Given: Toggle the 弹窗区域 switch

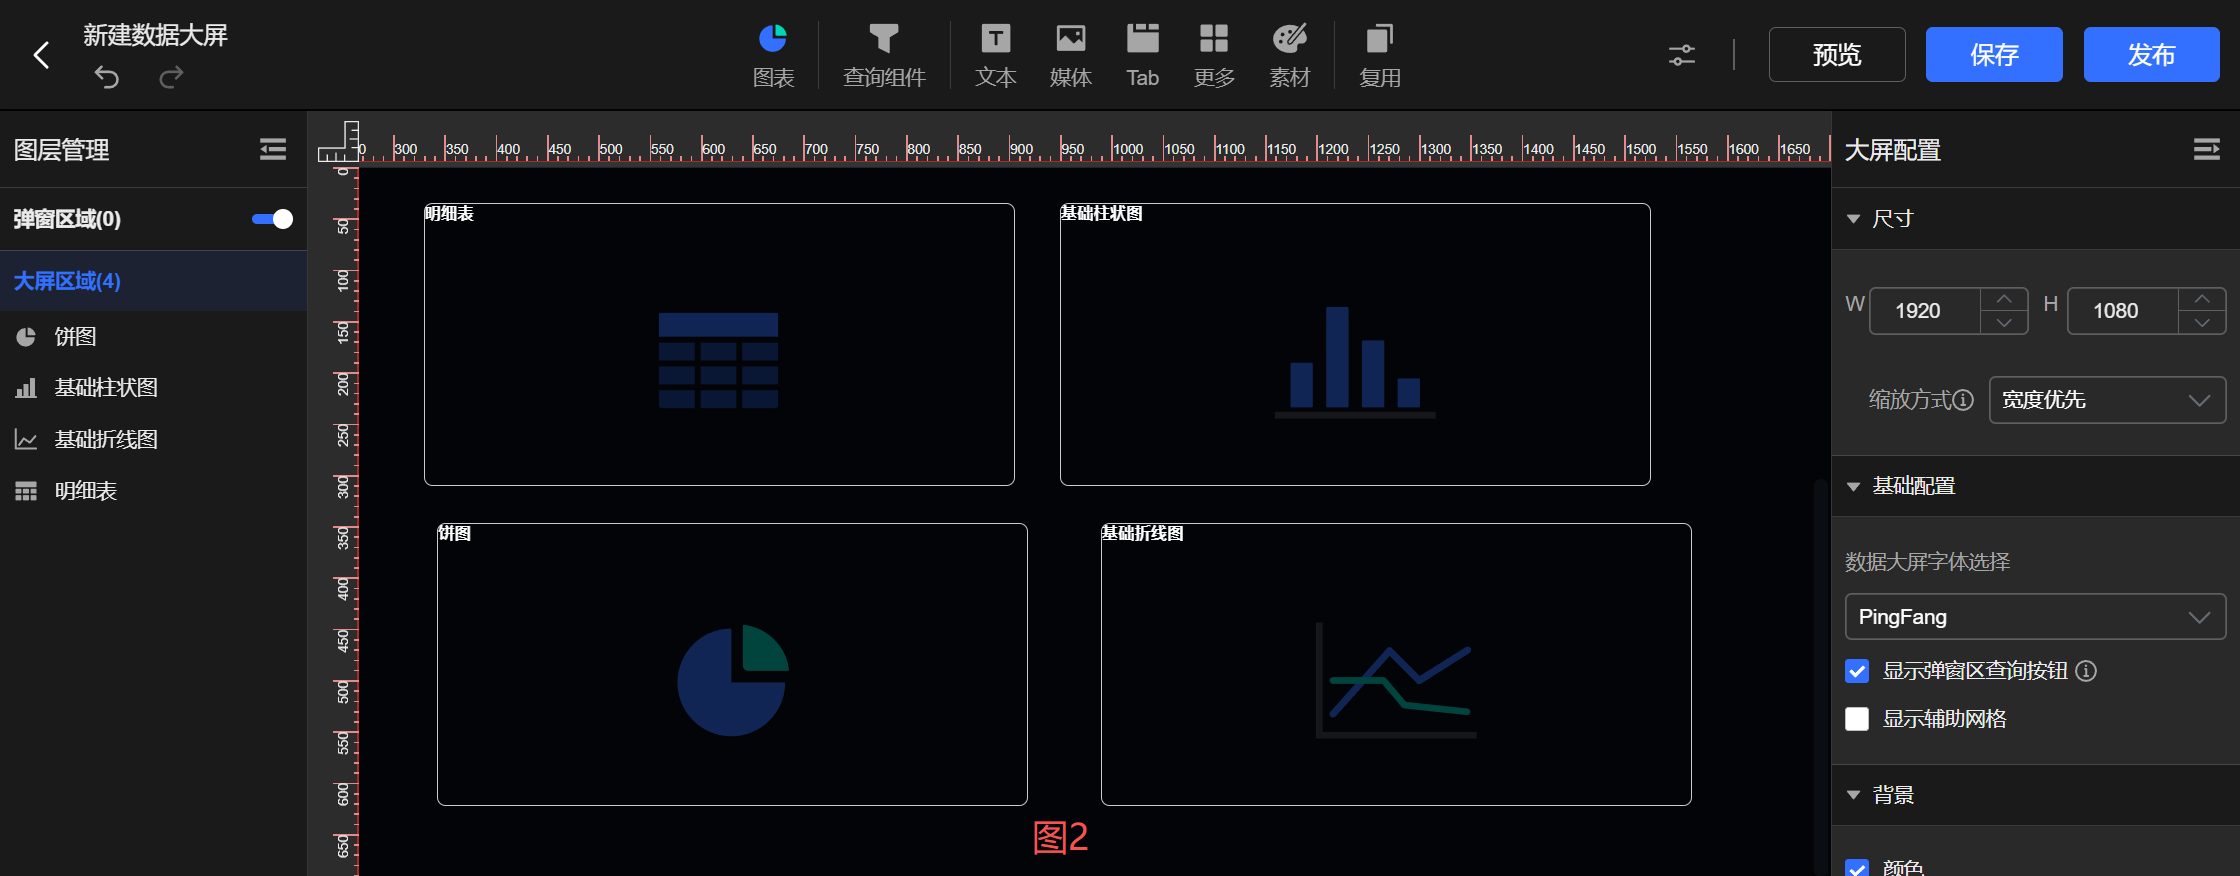Looking at the screenshot, I should coord(272,219).
